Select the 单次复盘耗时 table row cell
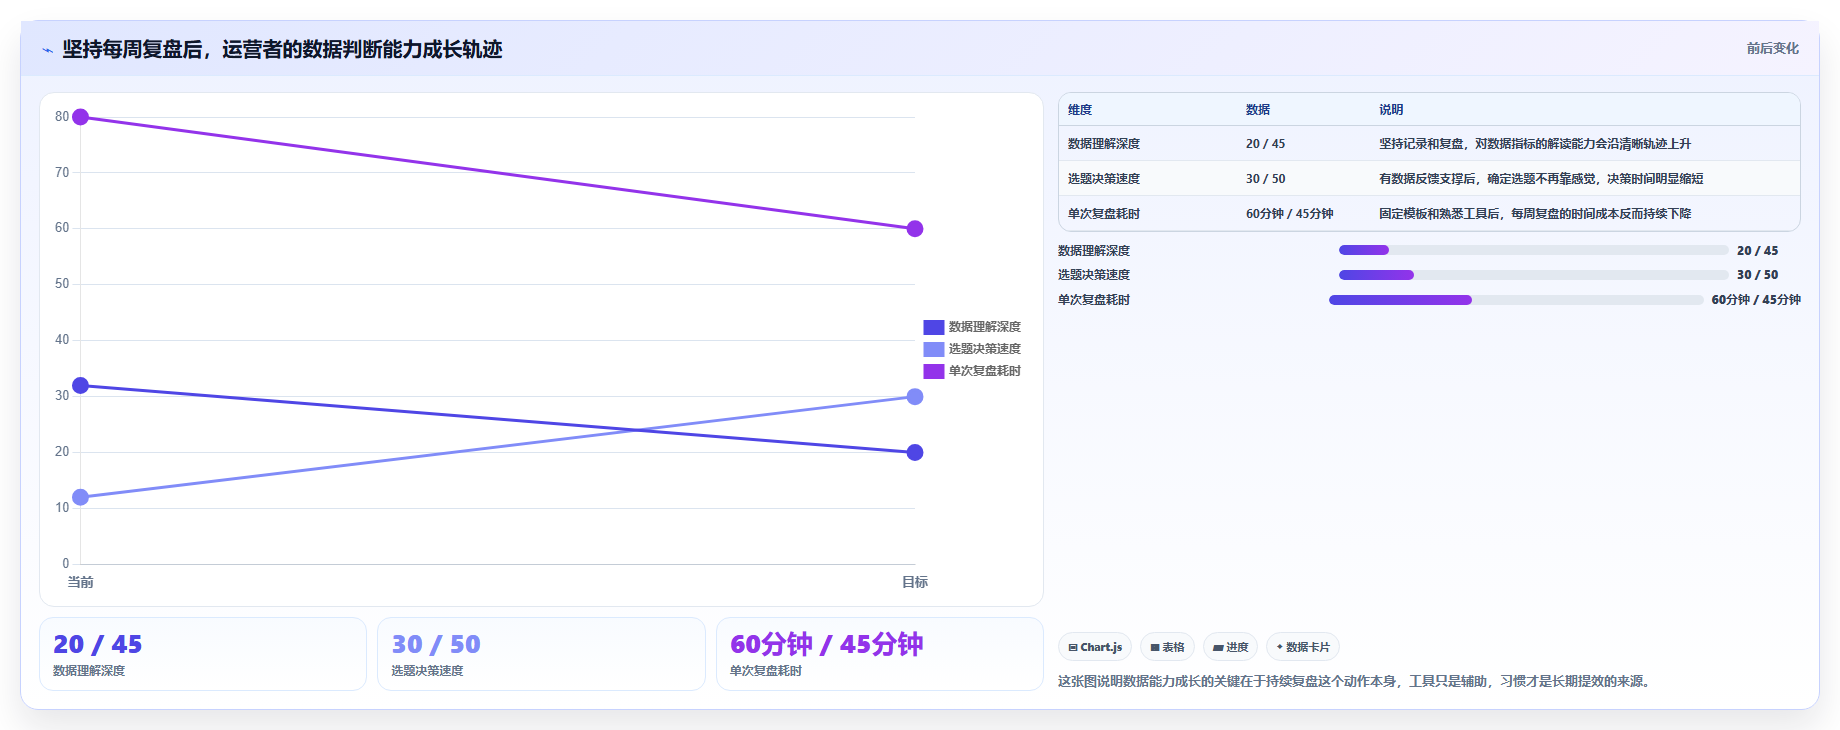 point(1104,214)
